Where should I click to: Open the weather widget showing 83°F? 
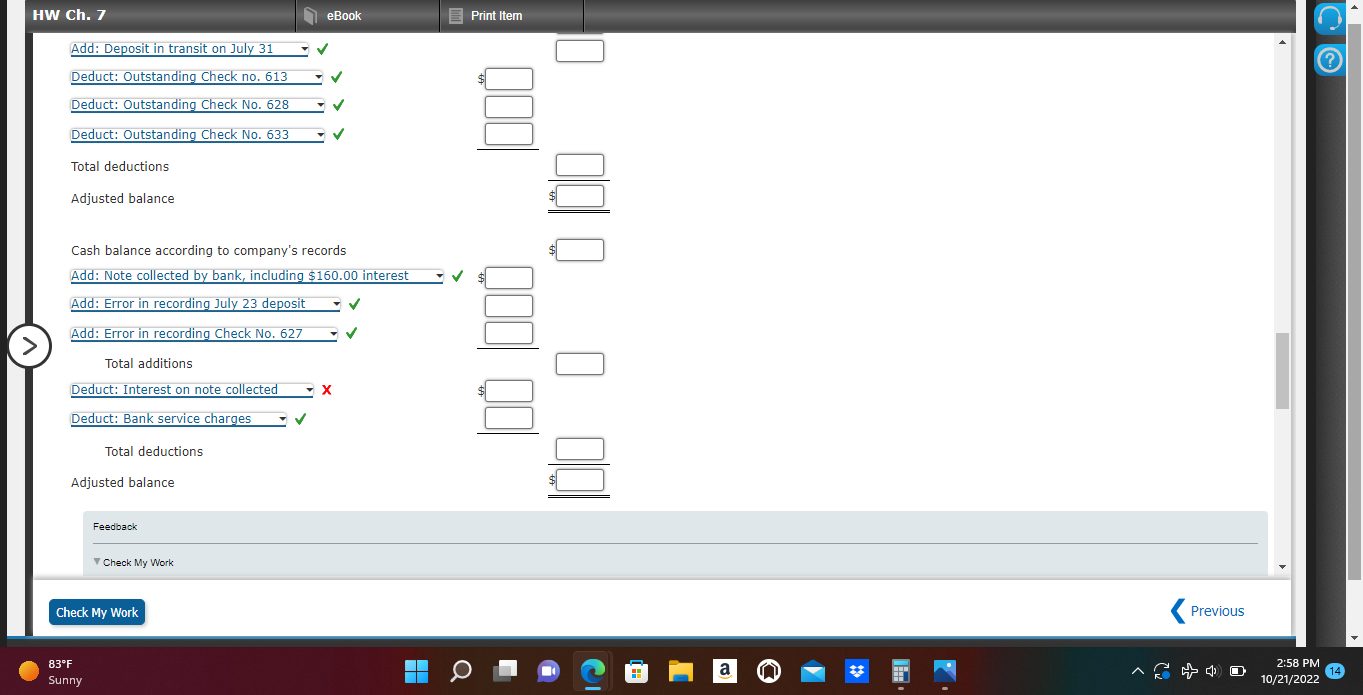50,671
